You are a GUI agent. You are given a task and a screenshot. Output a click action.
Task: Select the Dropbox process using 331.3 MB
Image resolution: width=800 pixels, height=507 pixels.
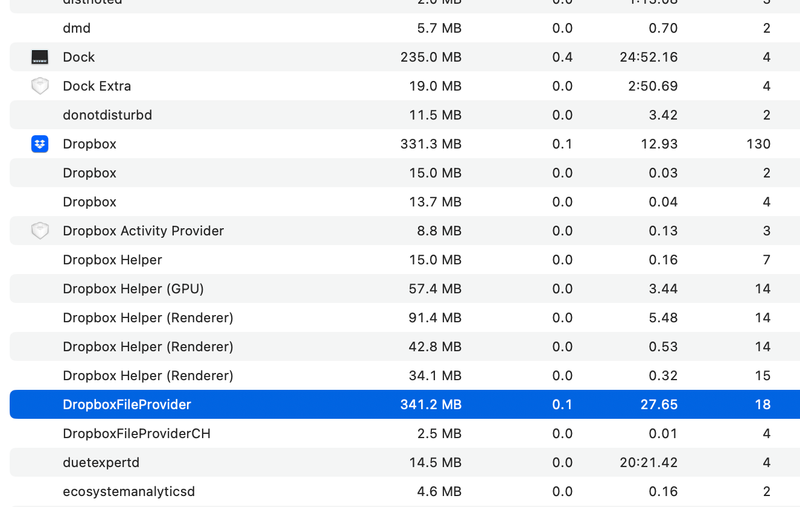tap(405, 144)
